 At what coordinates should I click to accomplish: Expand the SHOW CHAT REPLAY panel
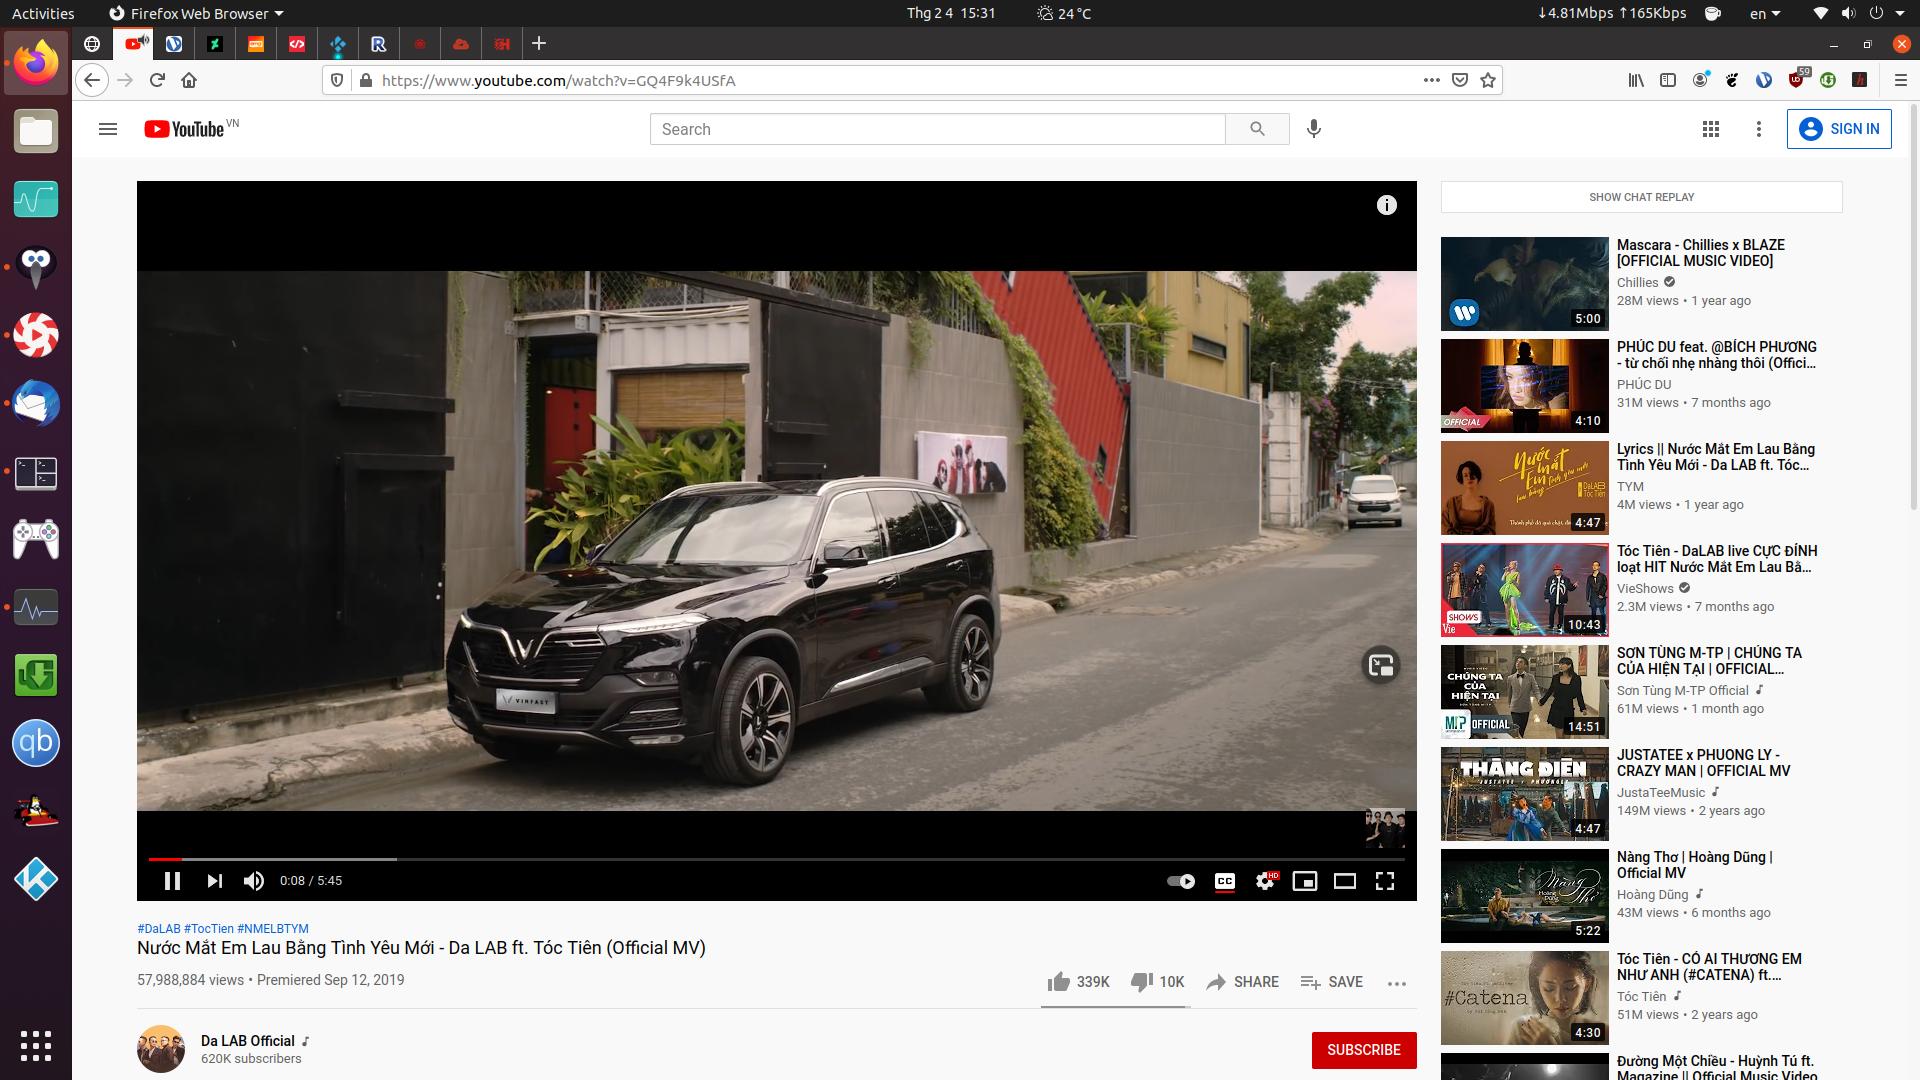click(x=1641, y=197)
